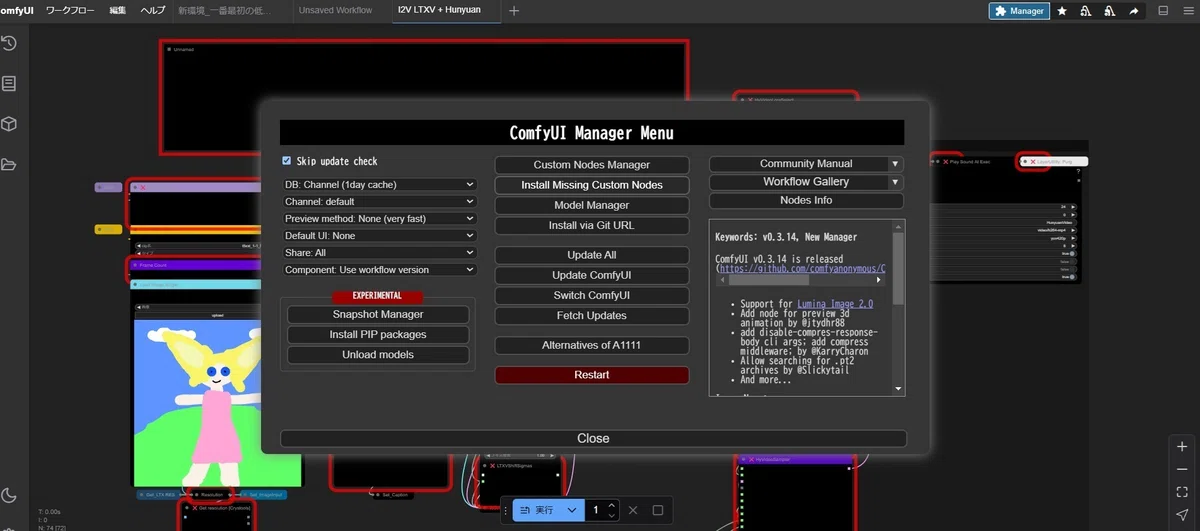Viewport: 1200px width, 531px height.
Task: Zoom in with the canvas plus icon
Action: point(1182,447)
